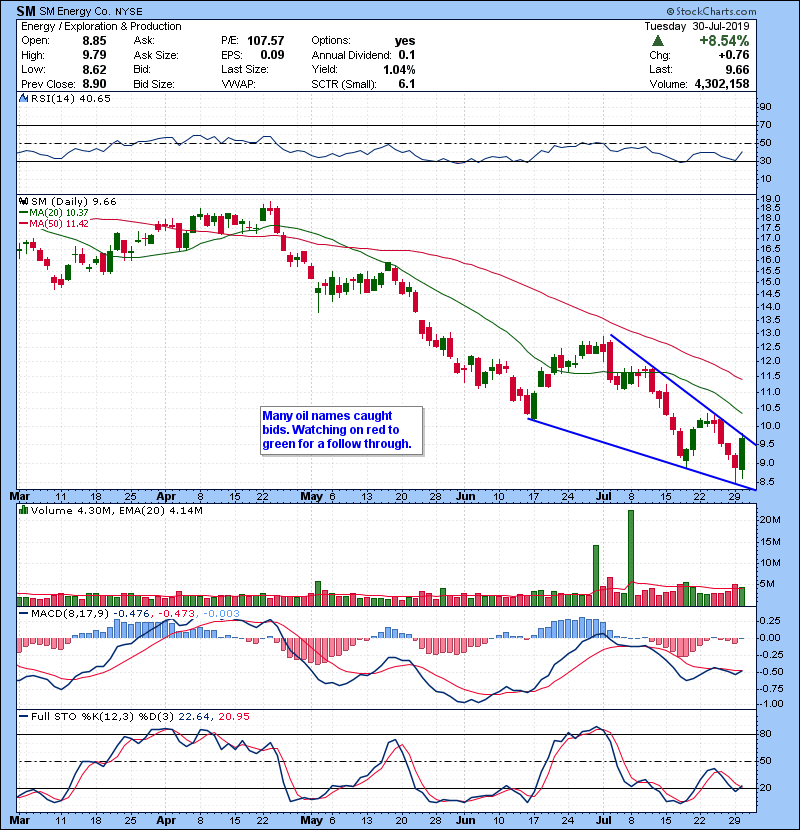The width and height of the screenshot is (800, 830).
Task: Click the SCTR (Small) value 6.1
Action: pos(407,84)
